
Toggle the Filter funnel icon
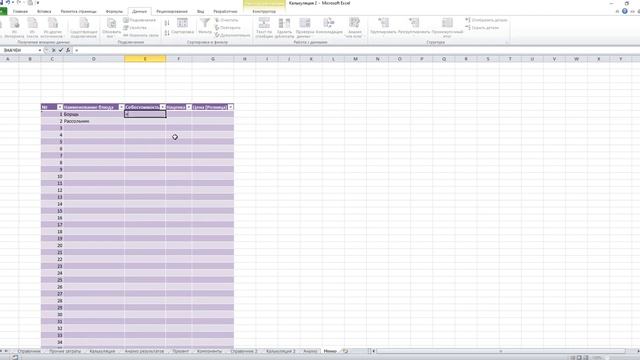pyautogui.click(x=205, y=26)
